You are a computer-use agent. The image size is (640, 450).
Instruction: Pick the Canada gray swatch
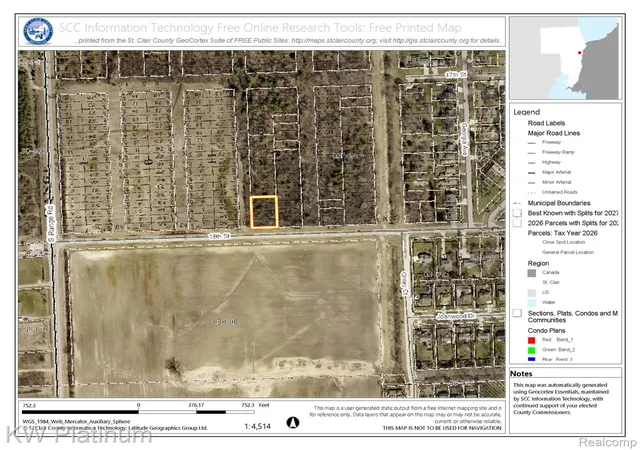tap(531, 273)
